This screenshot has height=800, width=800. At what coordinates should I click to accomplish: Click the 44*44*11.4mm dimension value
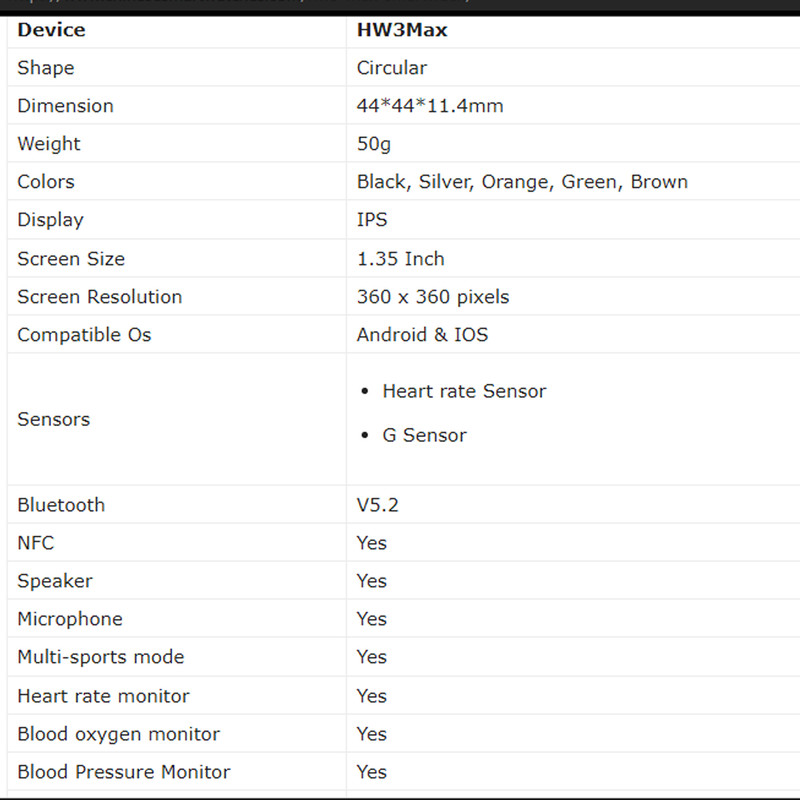coord(429,106)
